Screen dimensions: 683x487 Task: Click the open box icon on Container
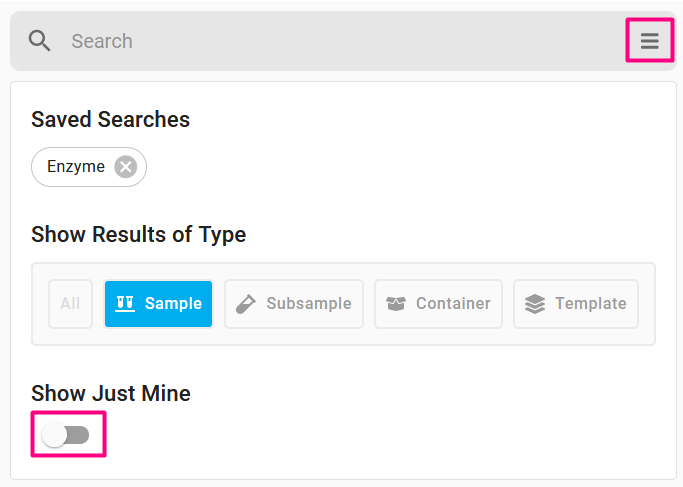(396, 304)
